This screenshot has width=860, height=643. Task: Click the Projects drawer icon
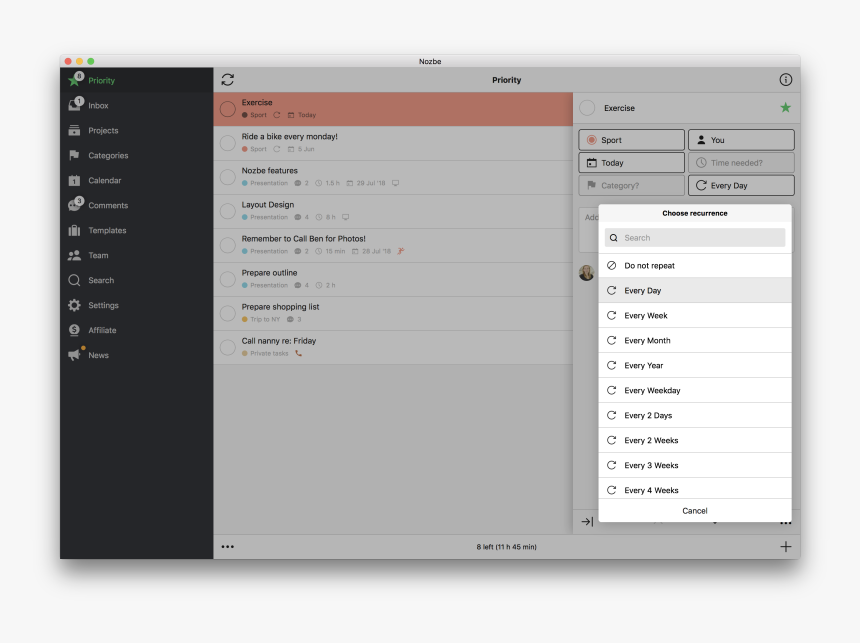[74, 131]
